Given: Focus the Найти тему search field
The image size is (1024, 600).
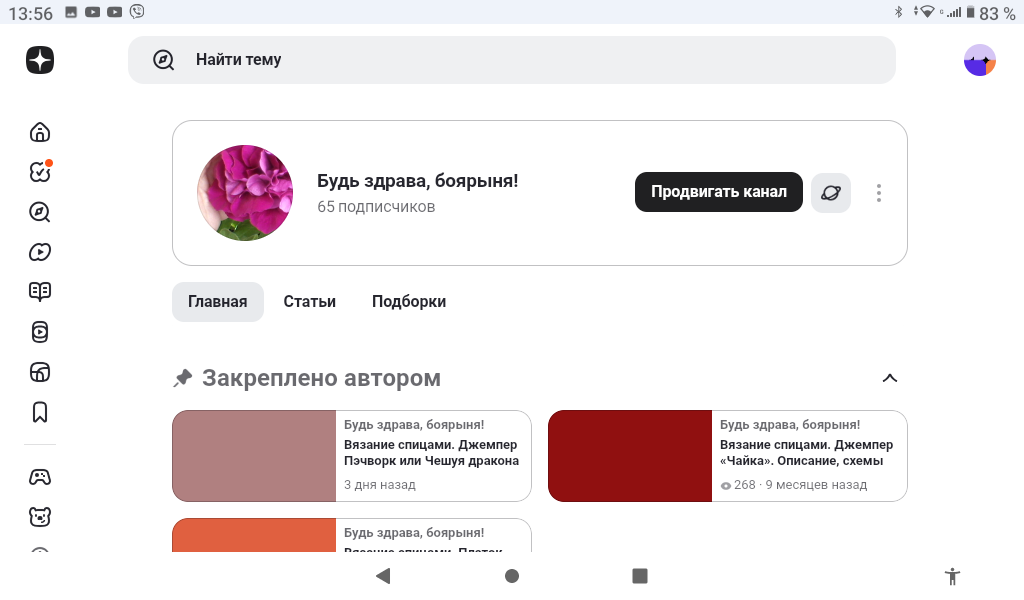Looking at the screenshot, I should (x=511, y=60).
